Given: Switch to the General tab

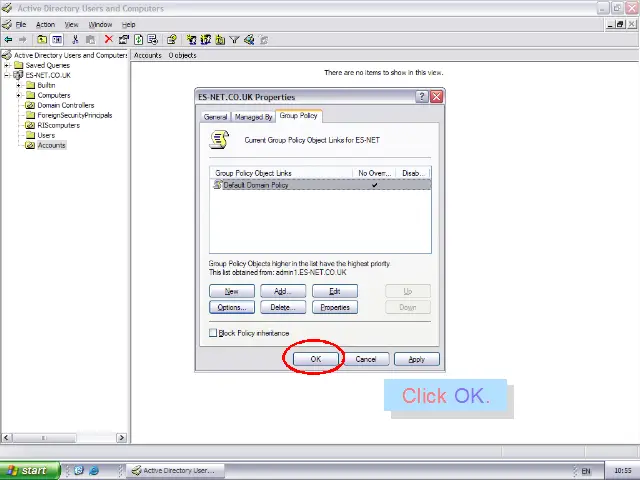Looking at the screenshot, I should click(215, 117).
